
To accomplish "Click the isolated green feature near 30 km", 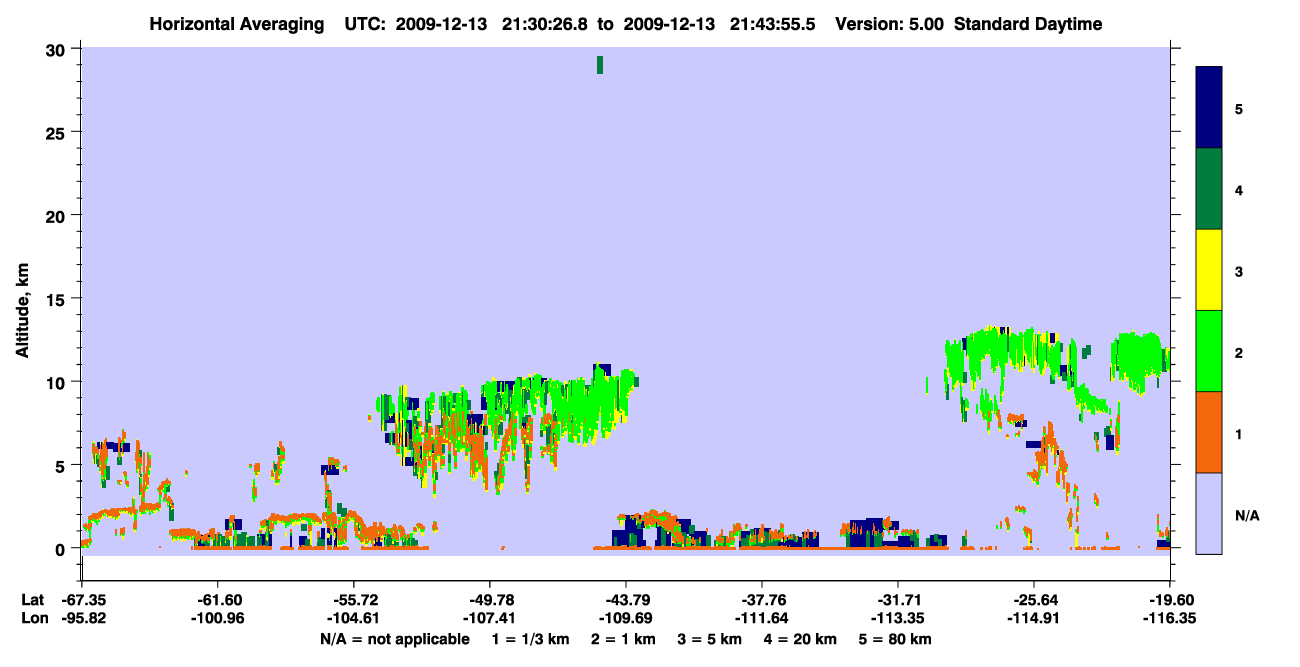I will point(600,65).
